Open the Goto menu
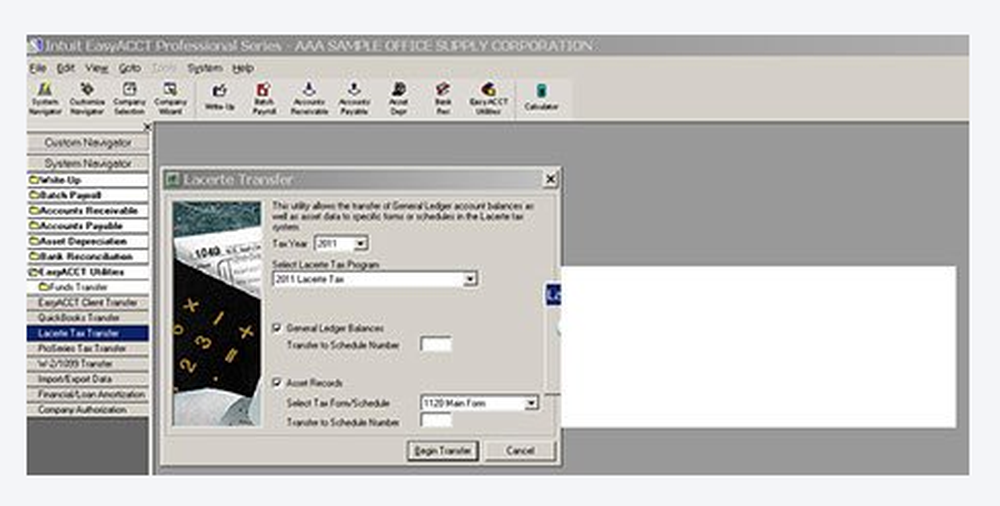This screenshot has width=1000, height=506. pyautogui.click(x=129, y=68)
